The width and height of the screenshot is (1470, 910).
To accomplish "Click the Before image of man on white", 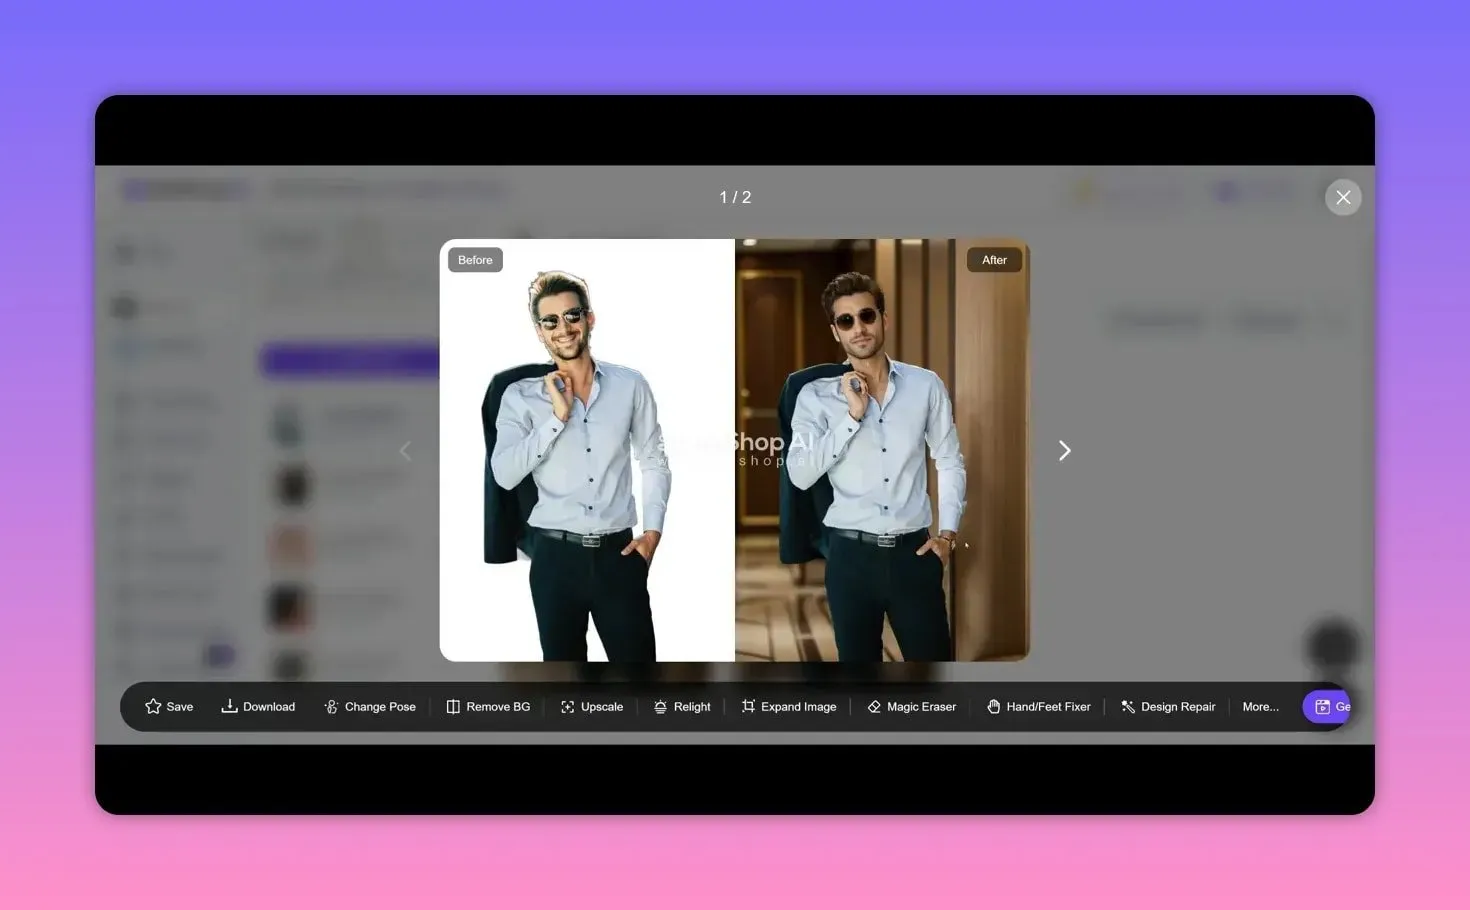I will pyautogui.click(x=587, y=450).
